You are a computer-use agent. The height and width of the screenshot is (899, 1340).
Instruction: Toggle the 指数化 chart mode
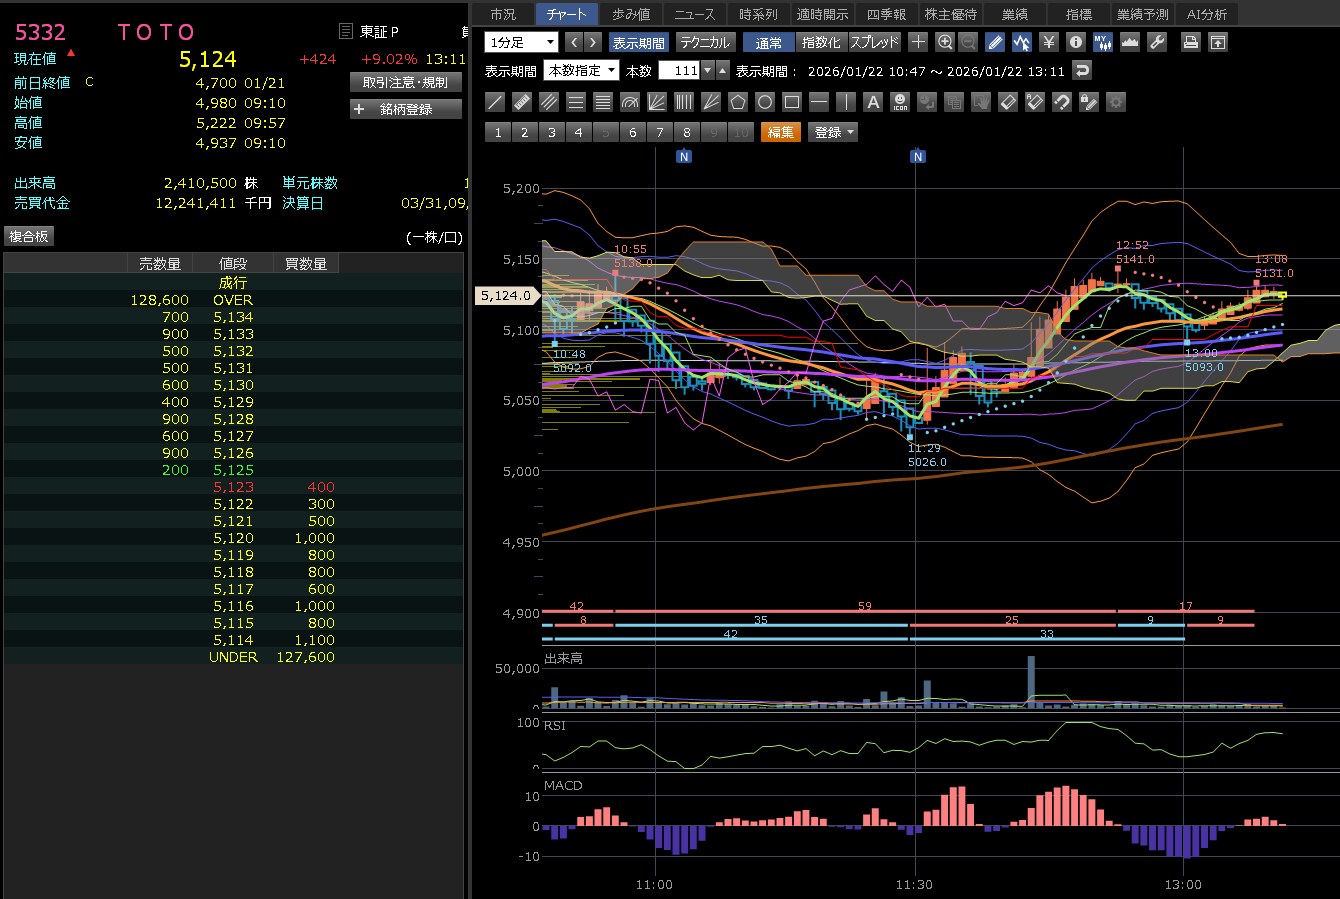821,42
